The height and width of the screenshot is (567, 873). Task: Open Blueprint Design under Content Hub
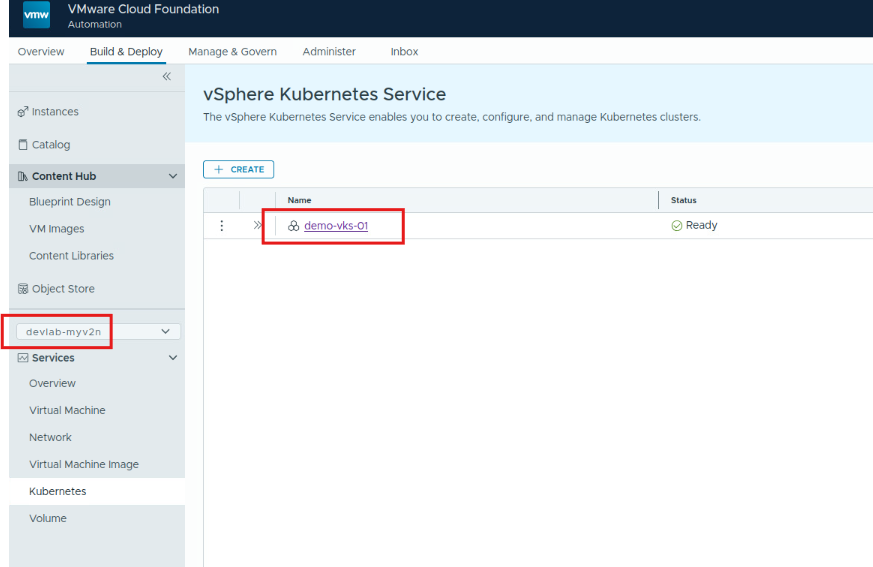pos(70,202)
